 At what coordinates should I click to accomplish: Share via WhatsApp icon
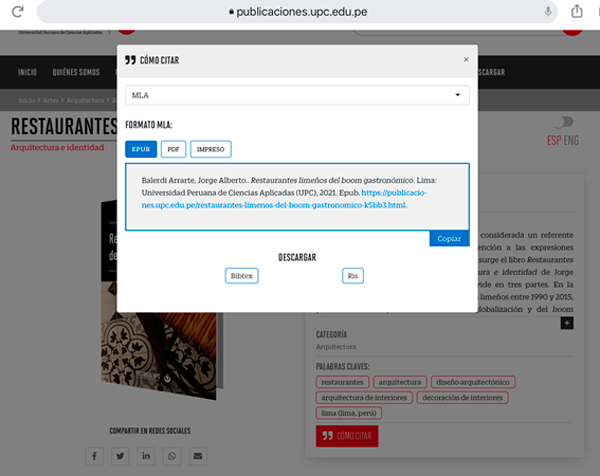(172, 456)
